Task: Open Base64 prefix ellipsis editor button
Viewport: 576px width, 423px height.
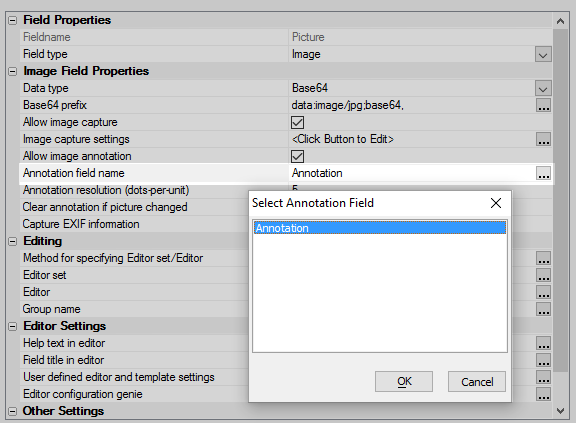Action: (x=543, y=105)
